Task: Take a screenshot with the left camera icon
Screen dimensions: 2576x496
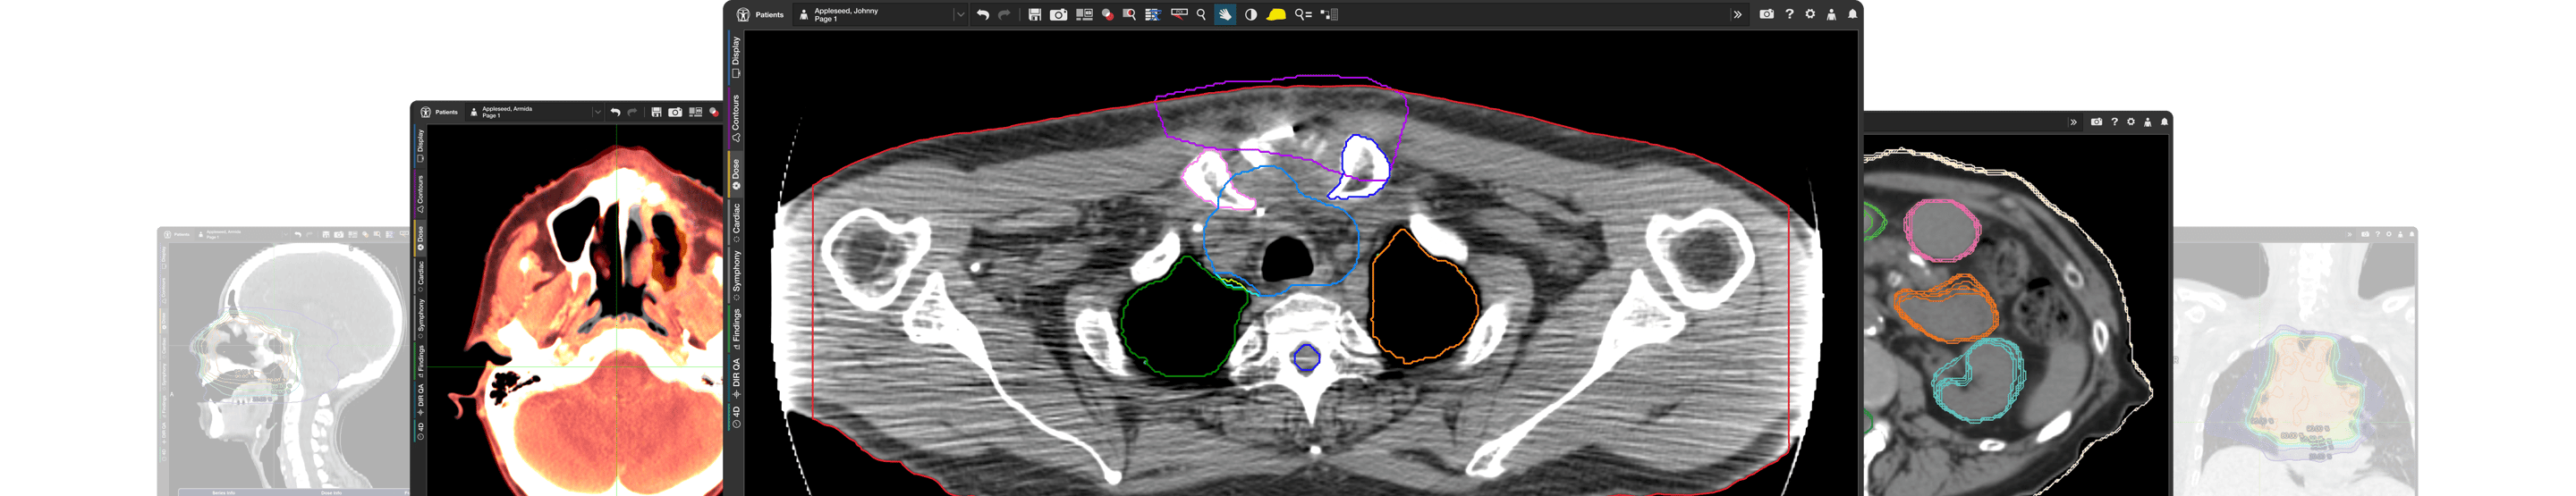Action: [1058, 15]
